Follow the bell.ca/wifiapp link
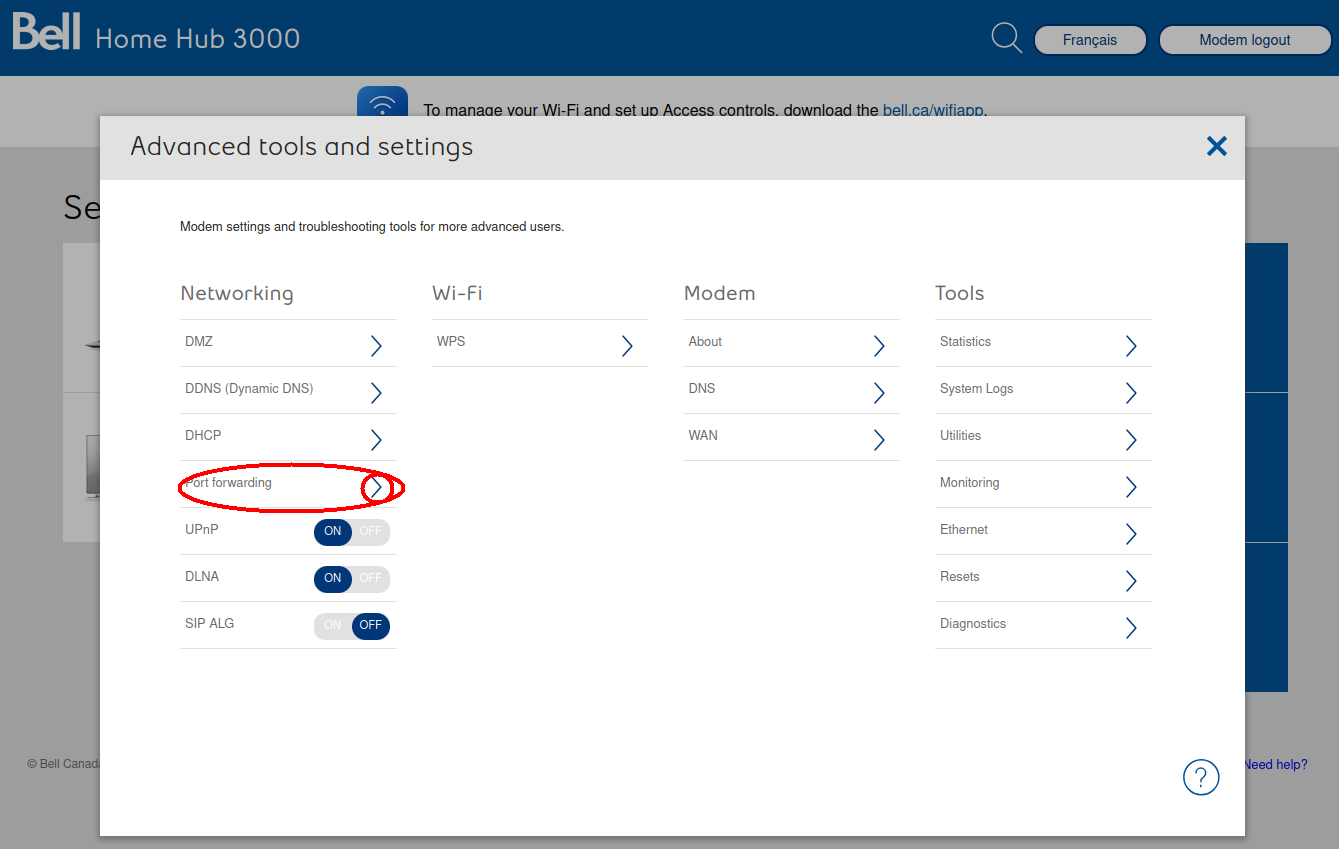 pyautogui.click(x=933, y=110)
